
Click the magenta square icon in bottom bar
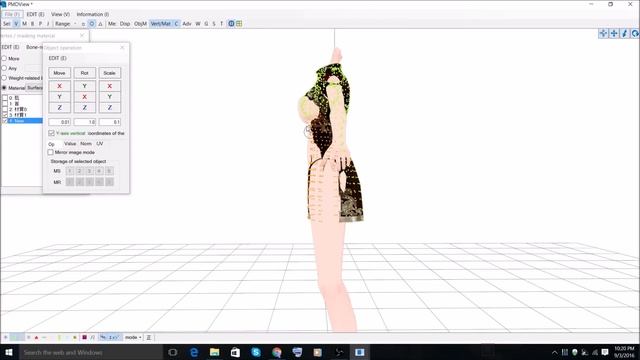(x=84, y=337)
